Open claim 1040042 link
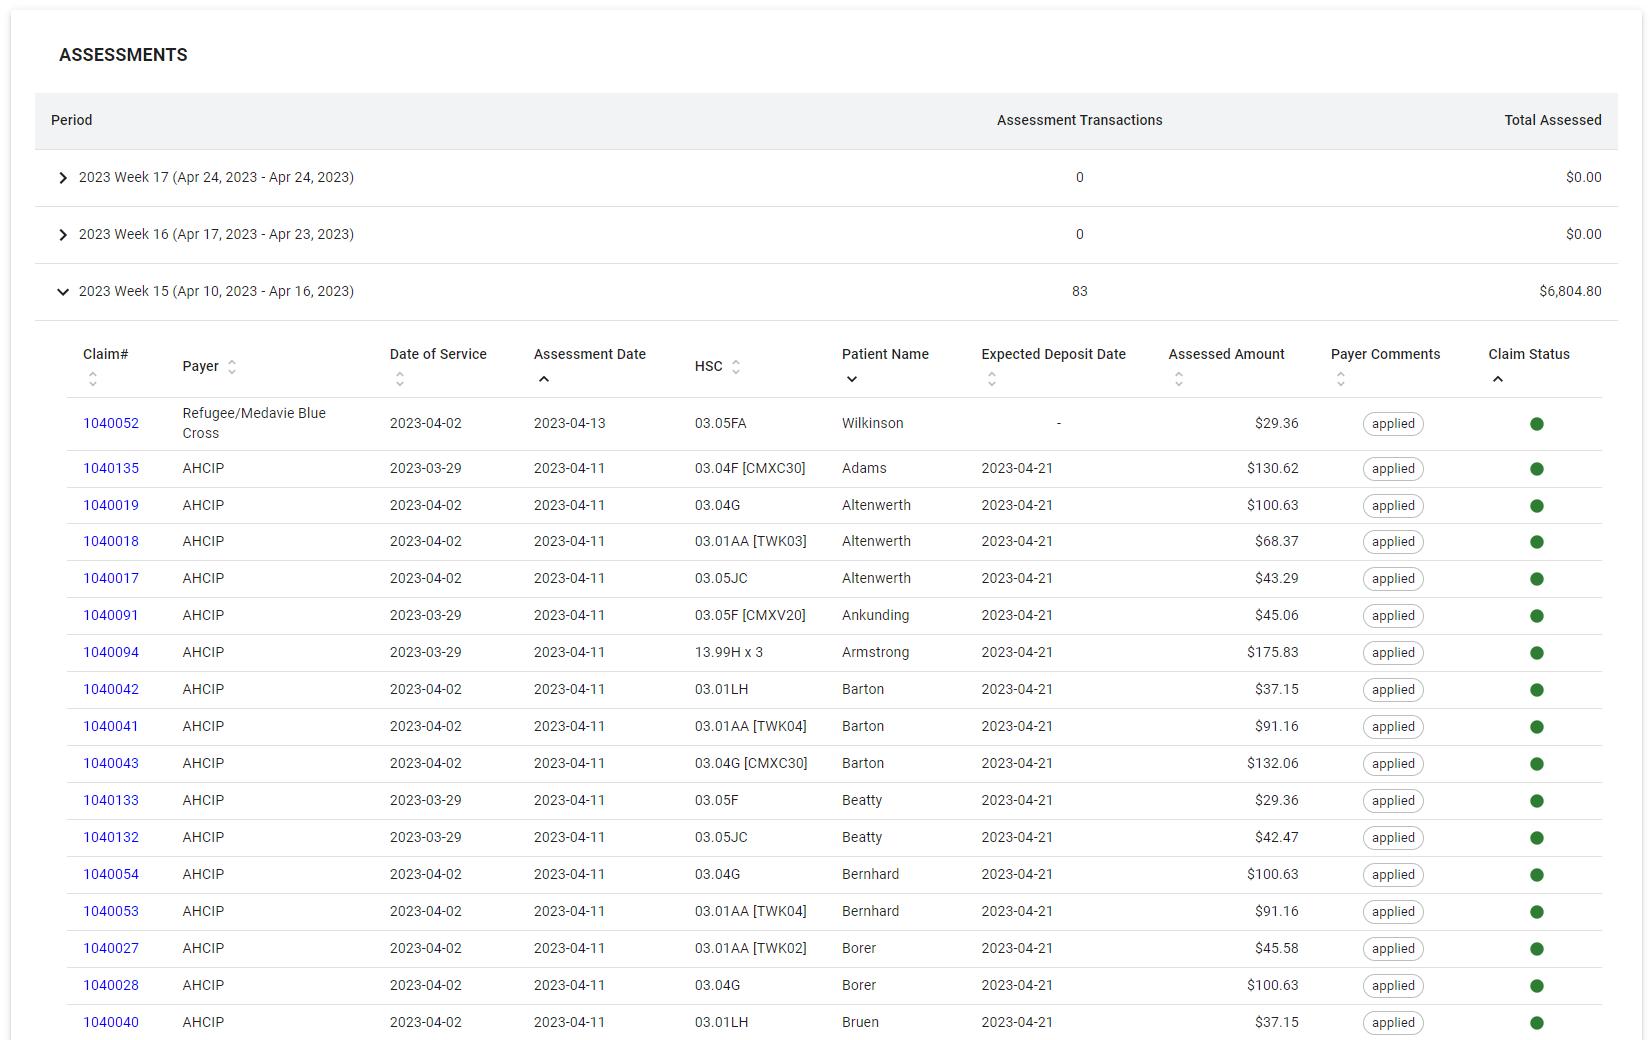The width and height of the screenshot is (1650, 1040). click(x=111, y=689)
